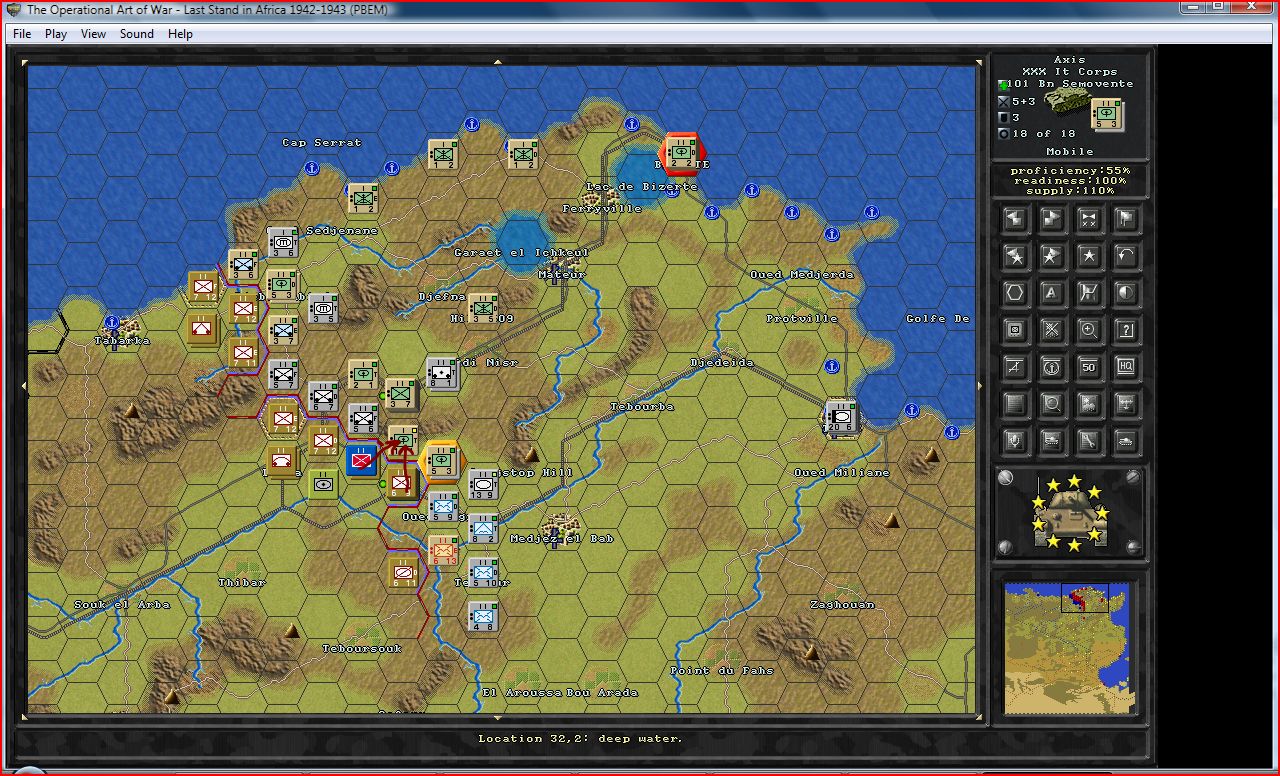Click the left arrow with star button
Image resolution: width=1280 pixels, height=776 pixels.
coord(1015,256)
